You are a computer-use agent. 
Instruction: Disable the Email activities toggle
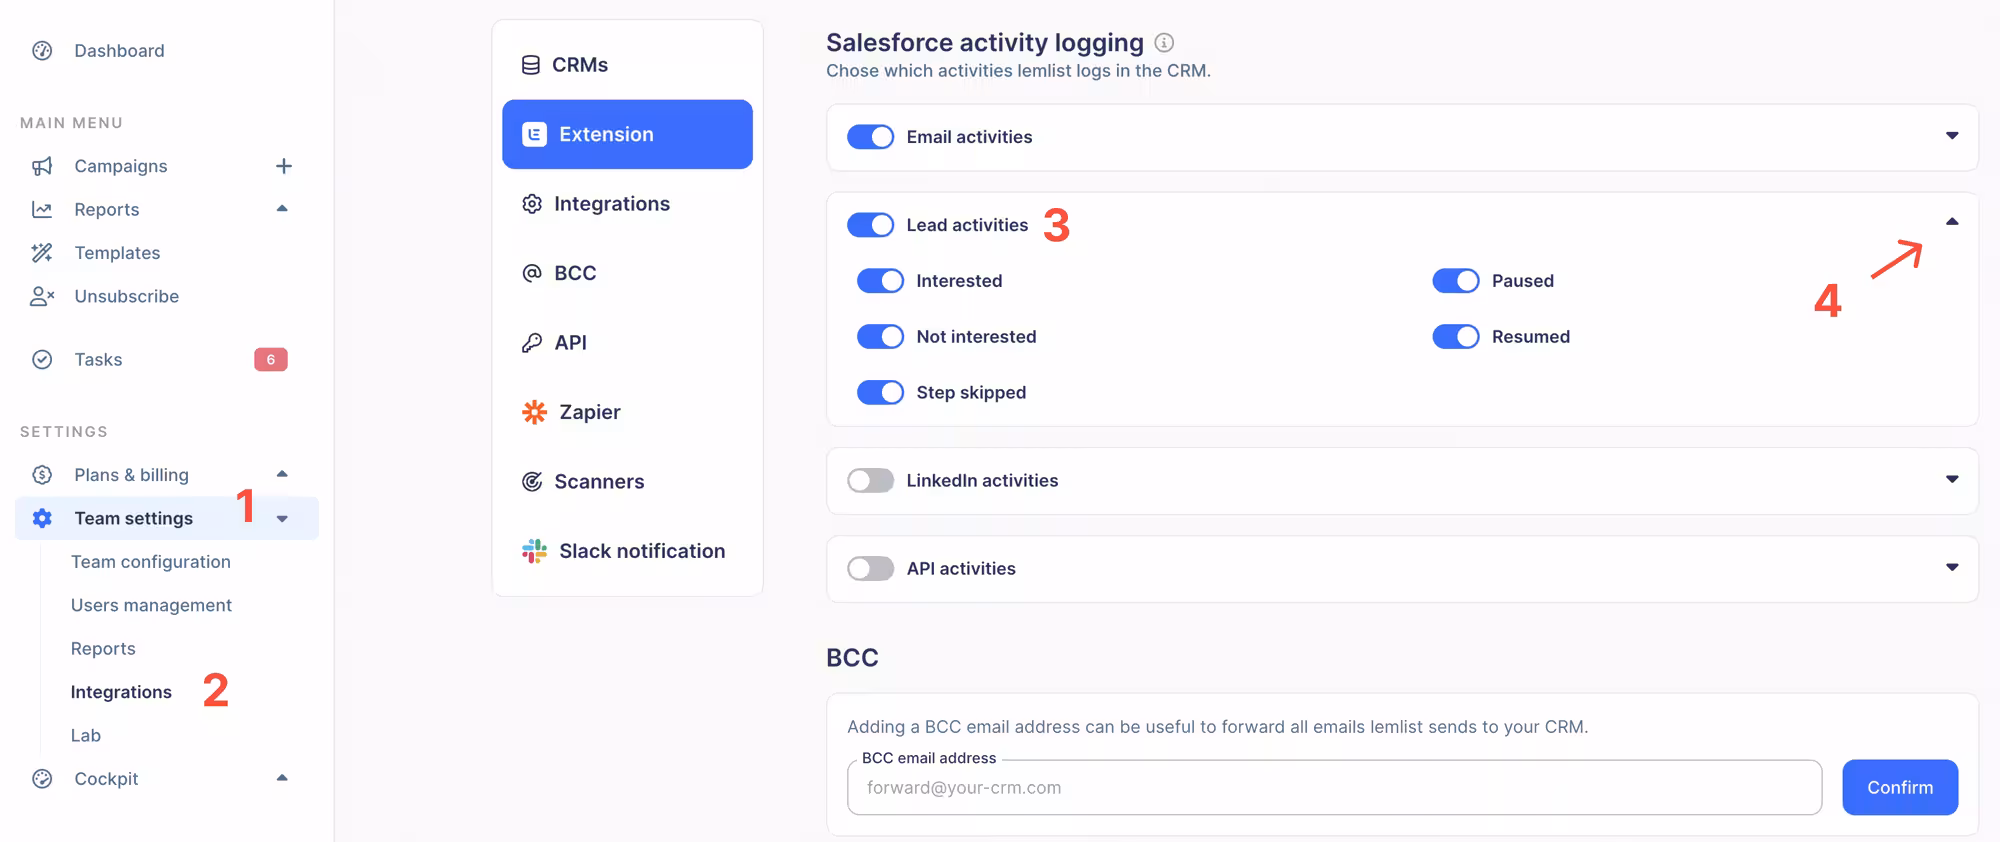tap(870, 137)
